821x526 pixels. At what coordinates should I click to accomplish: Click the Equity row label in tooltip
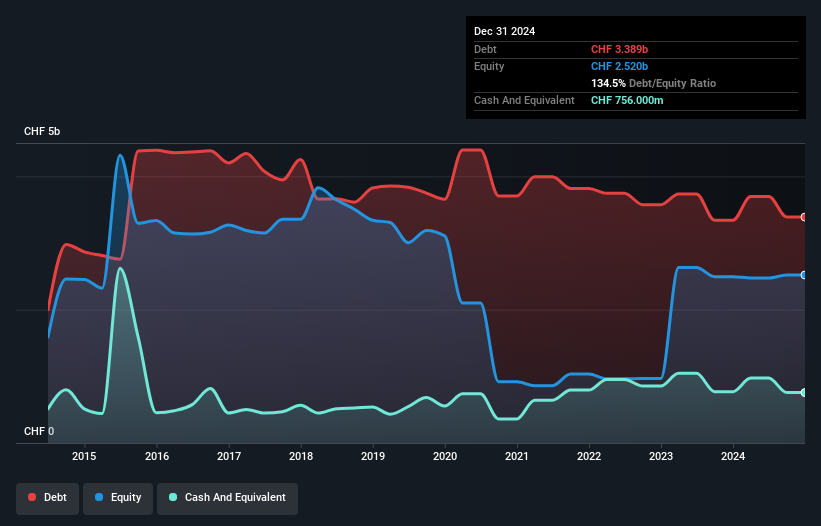(x=489, y=66)
